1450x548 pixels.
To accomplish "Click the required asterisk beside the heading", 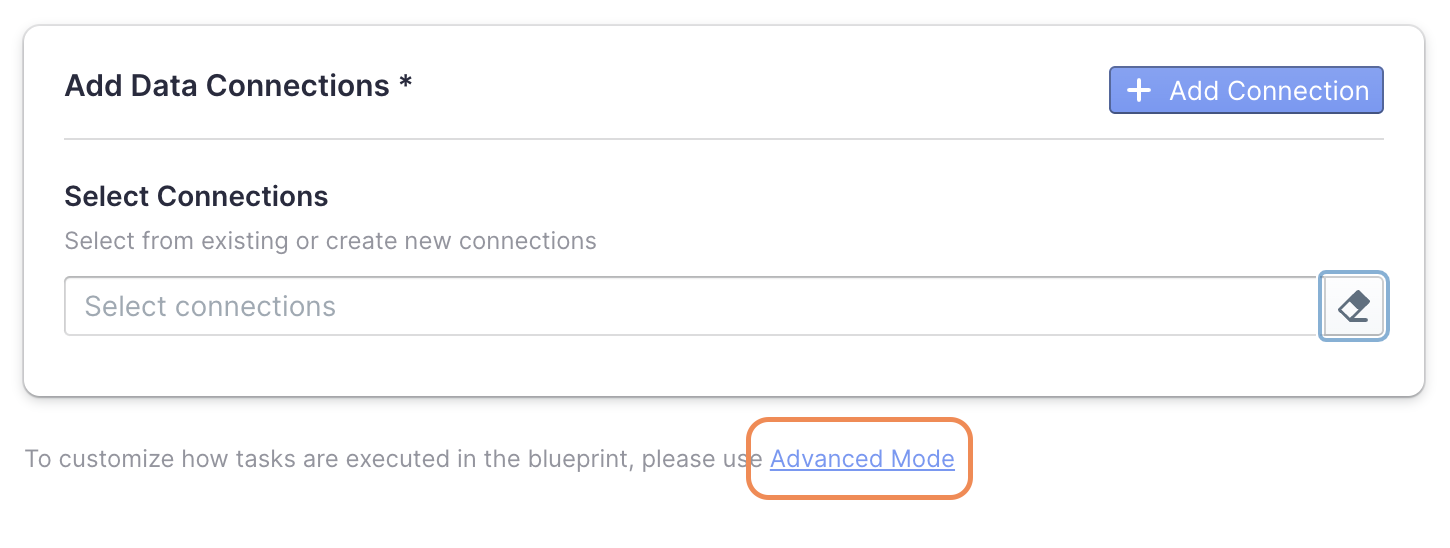I will [x=405, y=84].
